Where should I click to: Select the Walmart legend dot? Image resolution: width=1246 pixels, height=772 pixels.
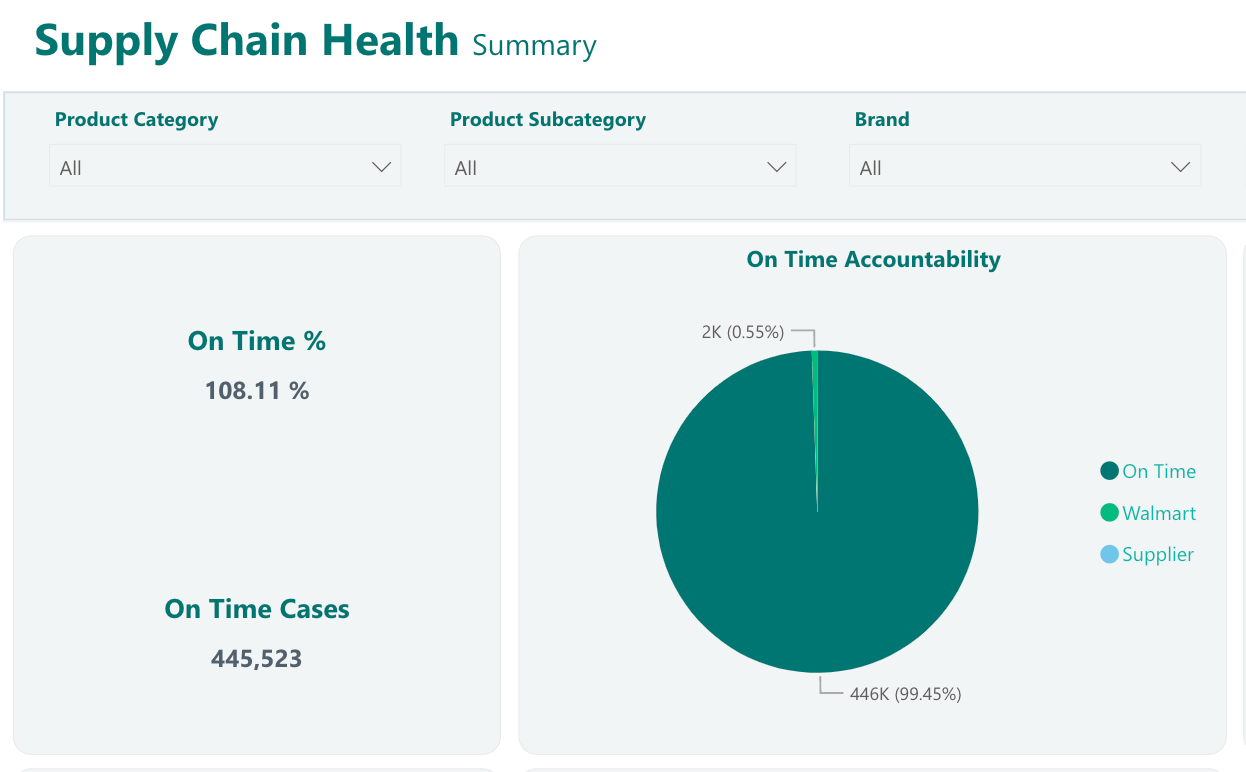pos(1109,513)
